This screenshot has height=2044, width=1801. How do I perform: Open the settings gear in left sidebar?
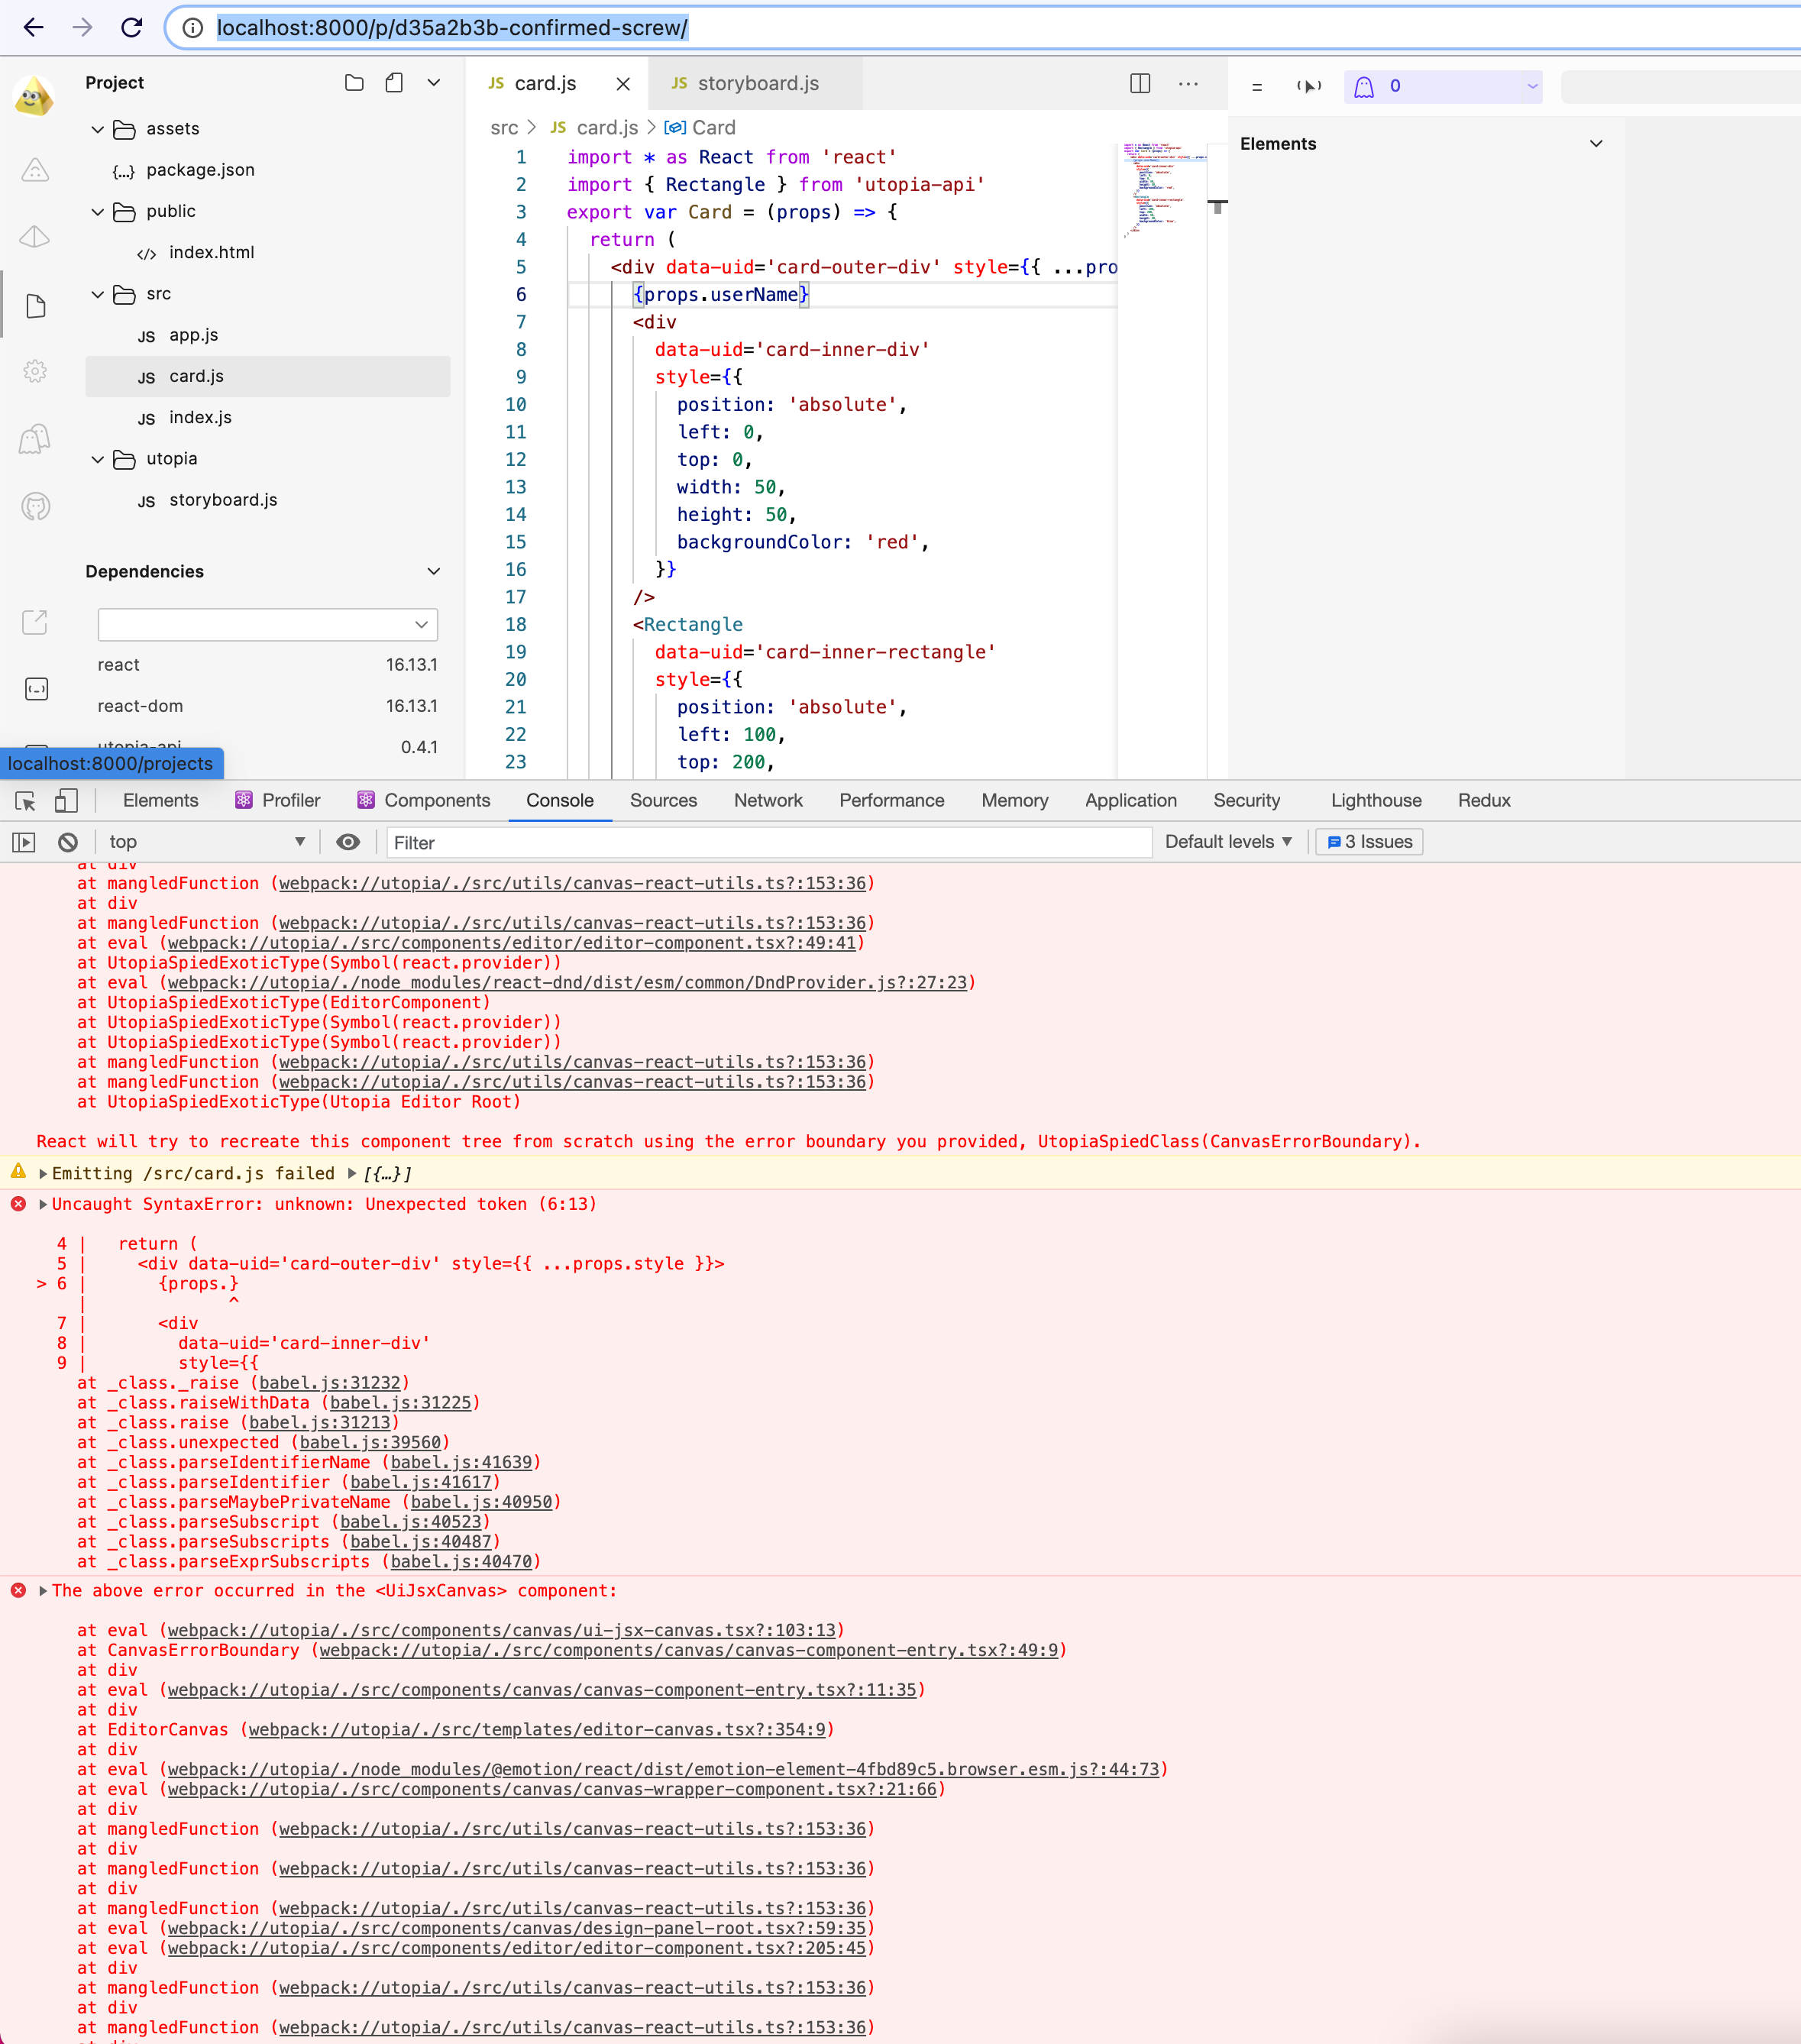pyautogui.click(x=36, y=372)
